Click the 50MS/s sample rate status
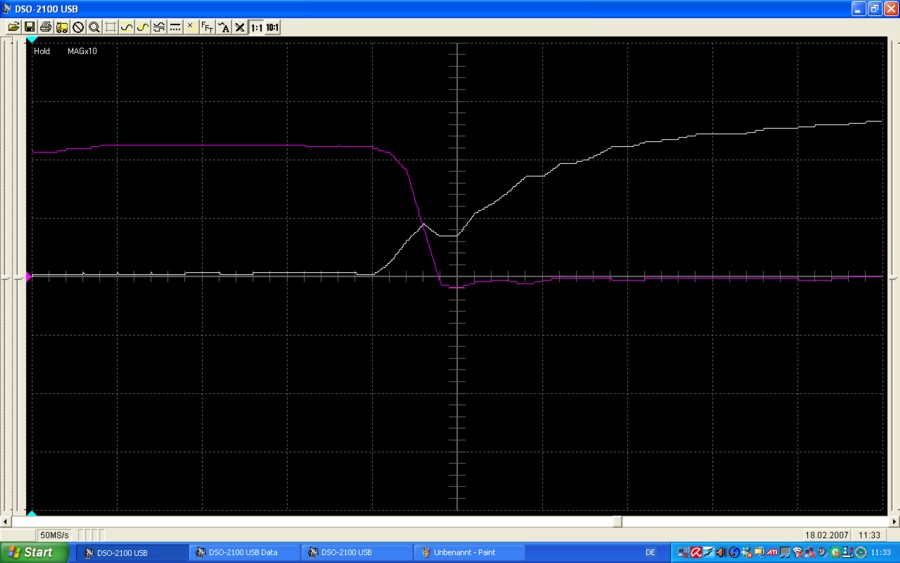The width and height of the screenshot is (900, 563). click(54, 535)
